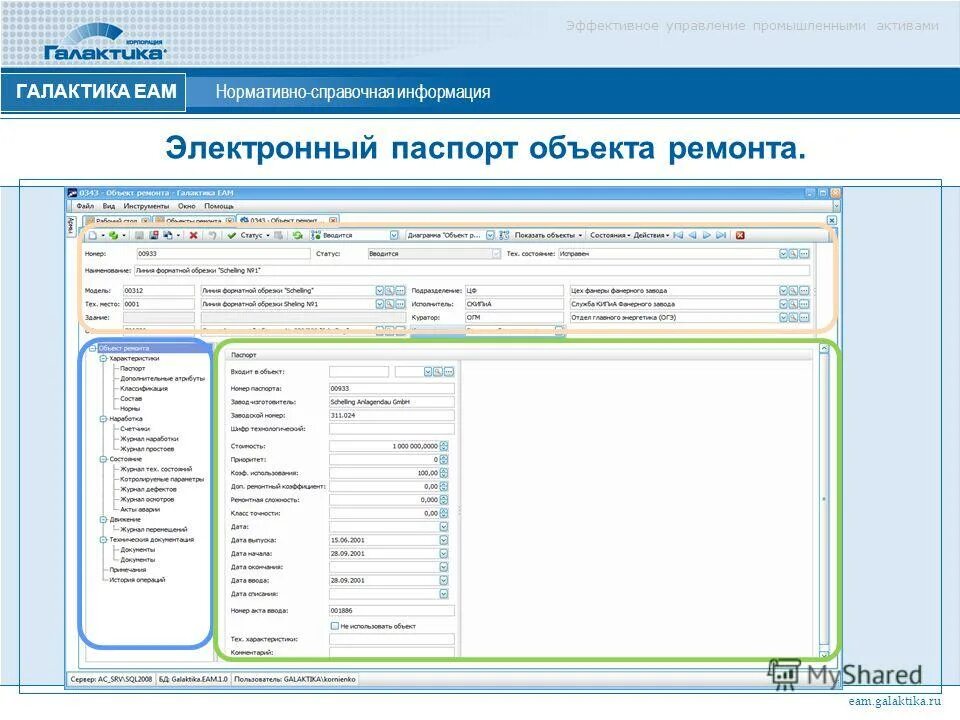Viewport: 960px width, 720px height.
Task: Delete the record using the red X icon
Action: pyautogui.click(x=194, y=233)
